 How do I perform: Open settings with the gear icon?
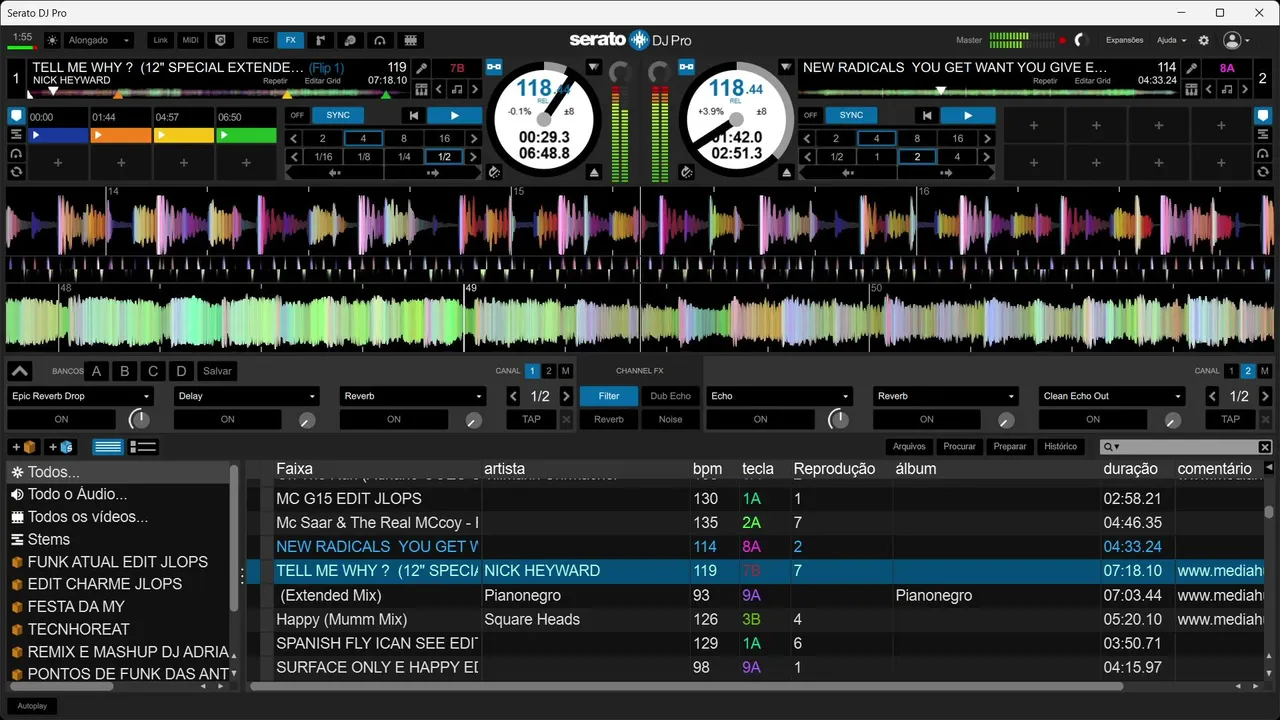[1204, 40]
